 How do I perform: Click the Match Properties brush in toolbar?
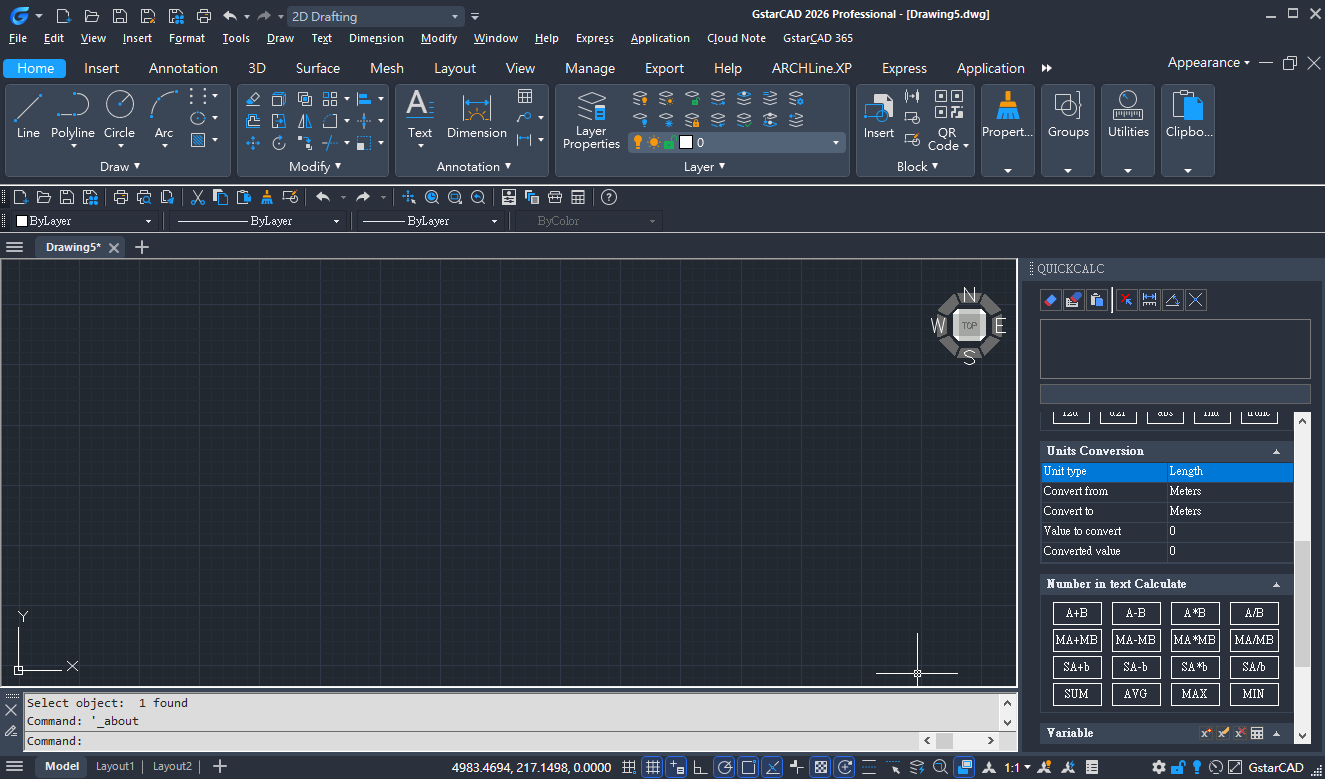(267, 197)
